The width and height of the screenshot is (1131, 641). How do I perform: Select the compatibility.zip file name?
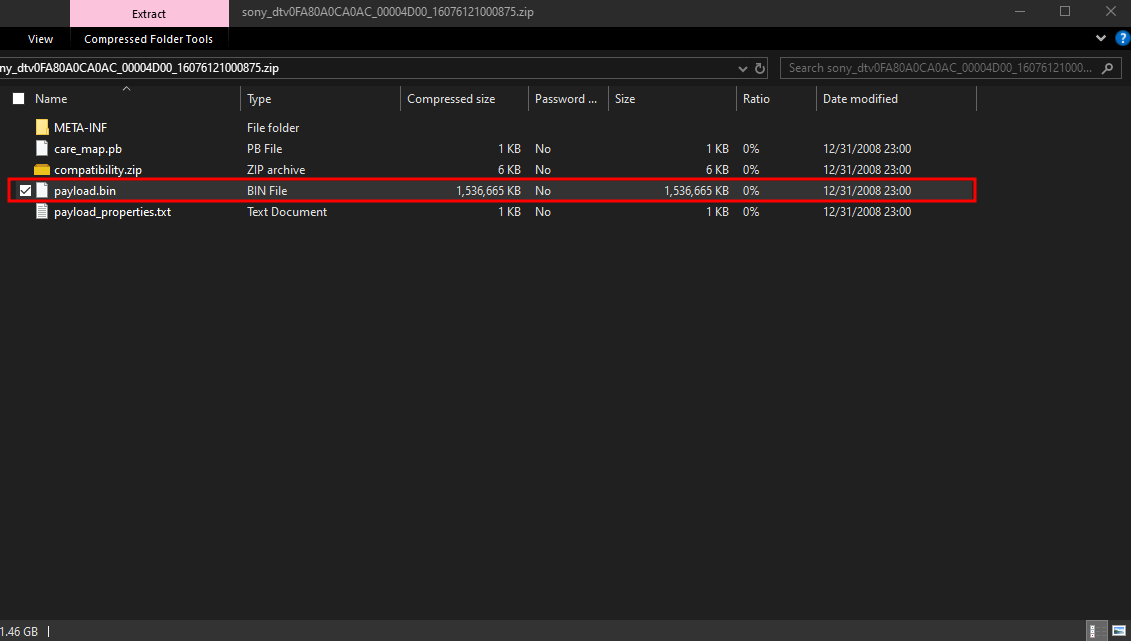click(98, 169)
